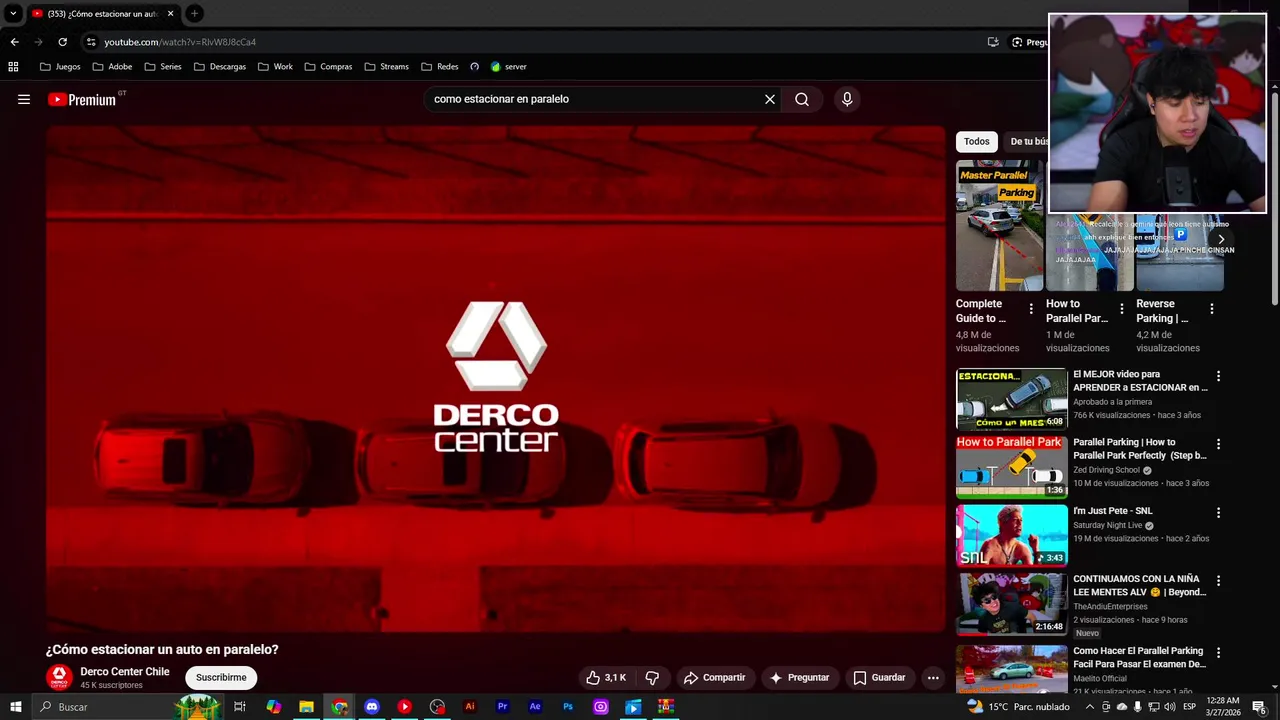Viewport: 1280px width, 720px height.
Task: Click the Derco Center video player
Action: tap(495, 379)
